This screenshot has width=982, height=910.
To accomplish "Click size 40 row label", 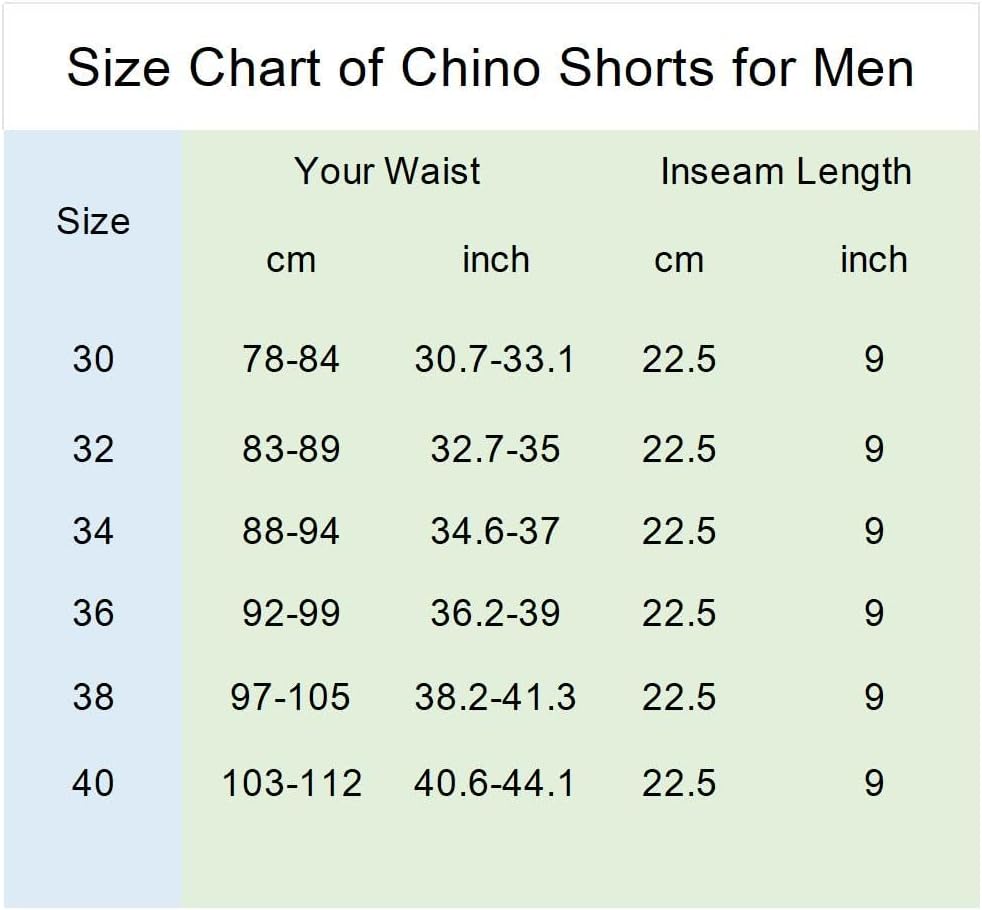I will [x=93, y=783].
